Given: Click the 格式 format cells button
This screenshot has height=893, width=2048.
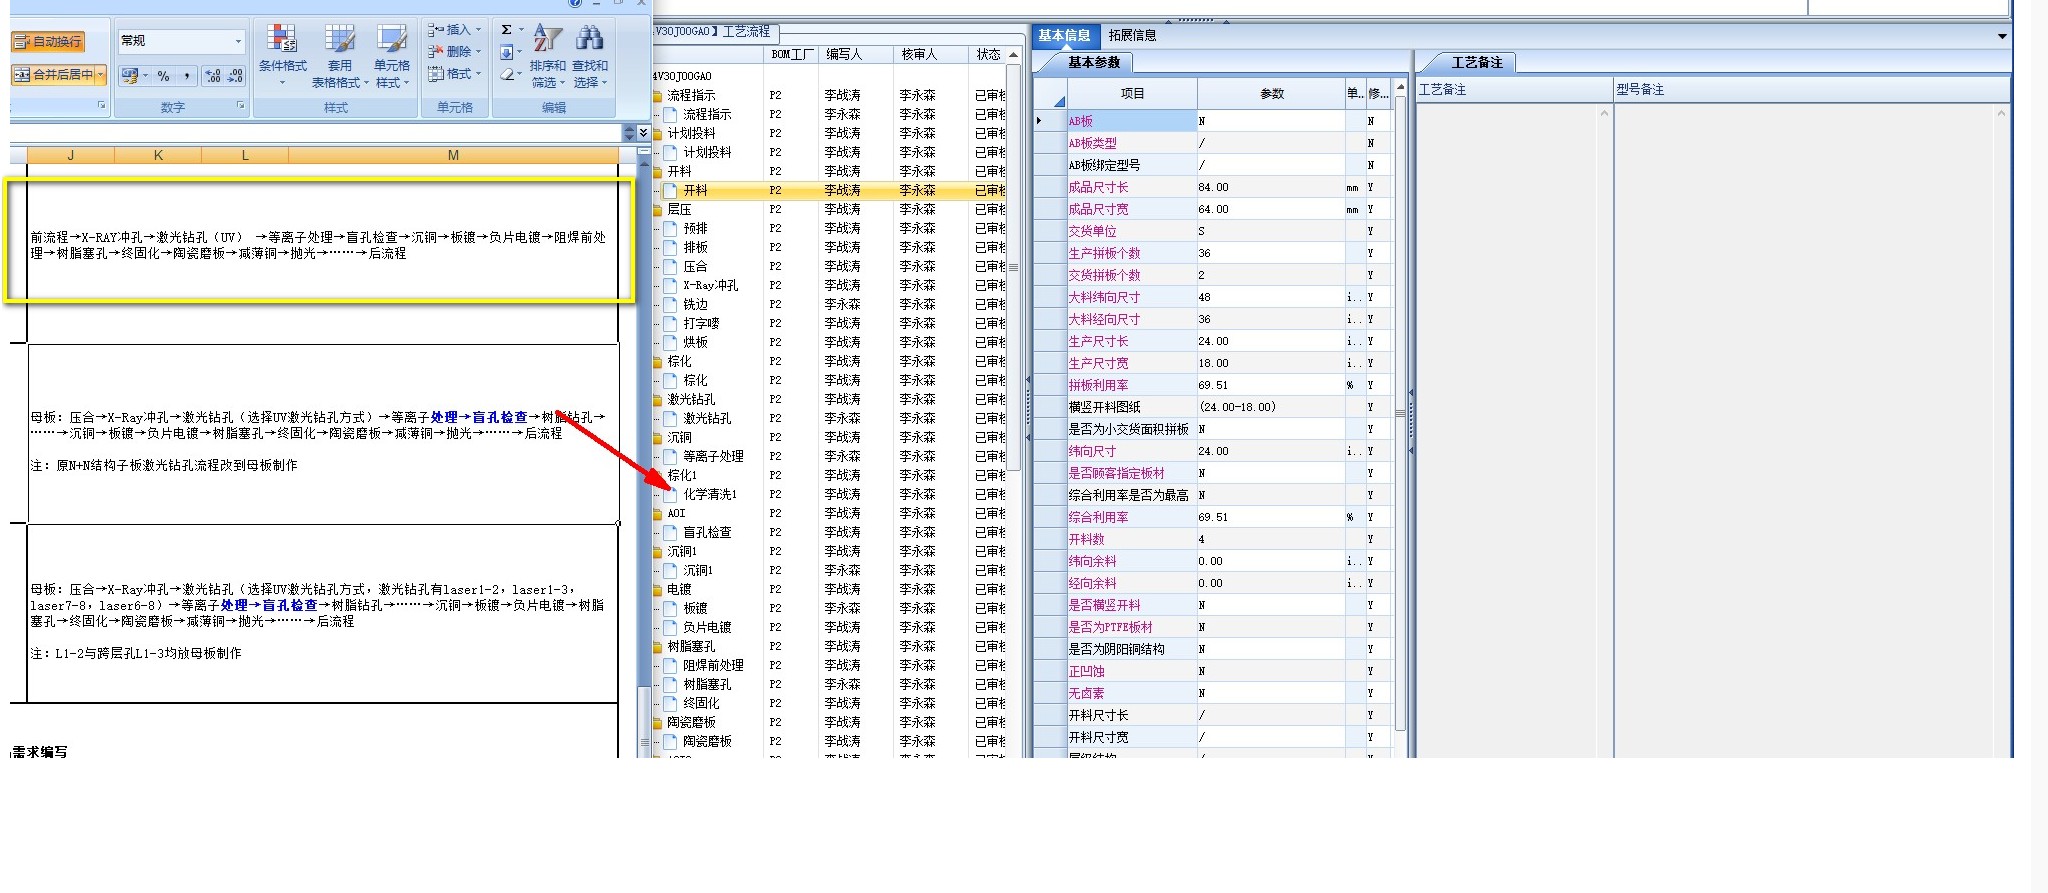Looking at the screenshot, I should point(454,73).
